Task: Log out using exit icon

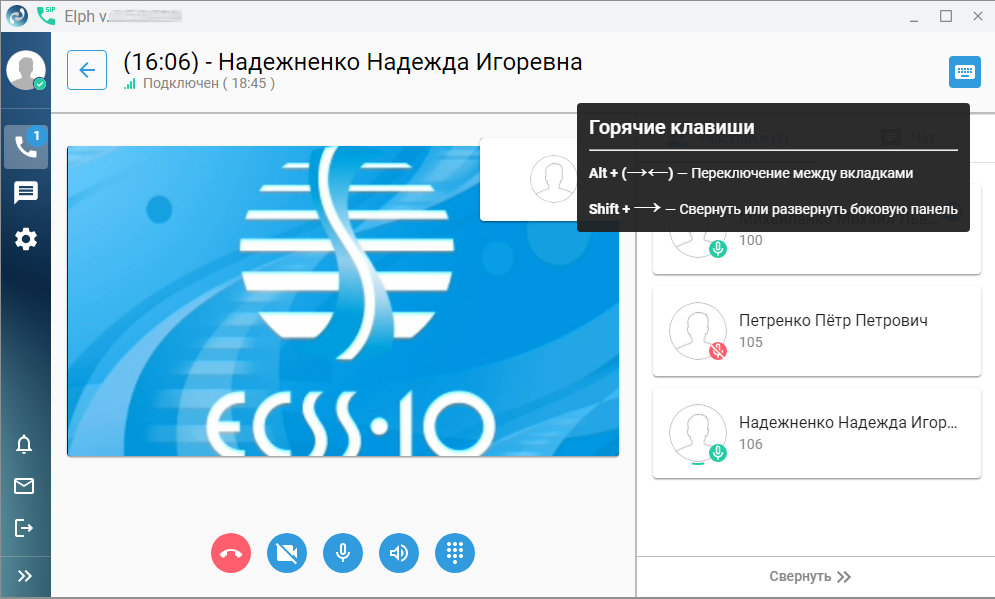Action: (x=24, y=528)
